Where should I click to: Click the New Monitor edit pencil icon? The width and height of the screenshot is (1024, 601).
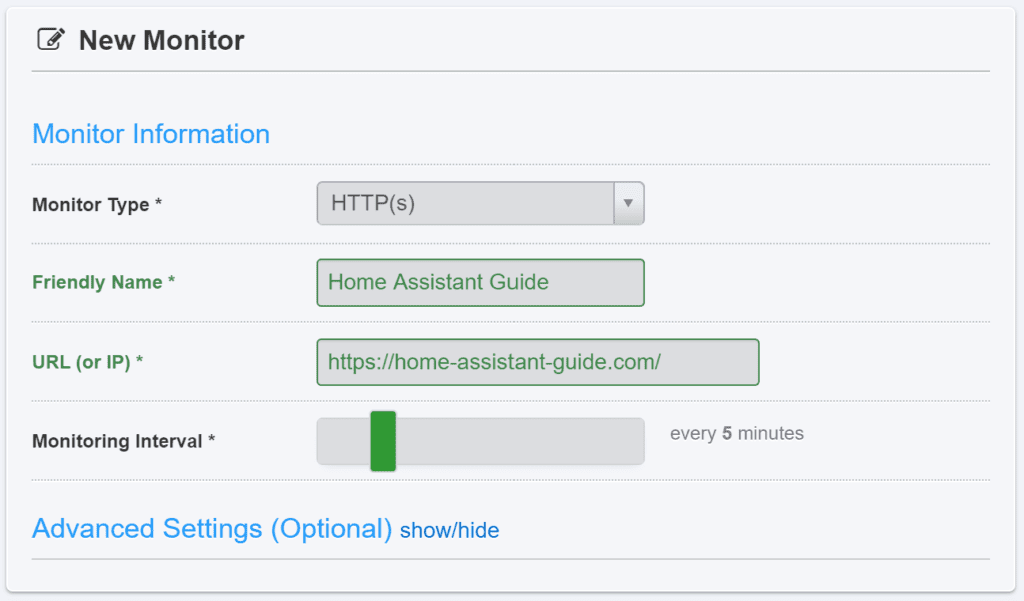(51, 39)
